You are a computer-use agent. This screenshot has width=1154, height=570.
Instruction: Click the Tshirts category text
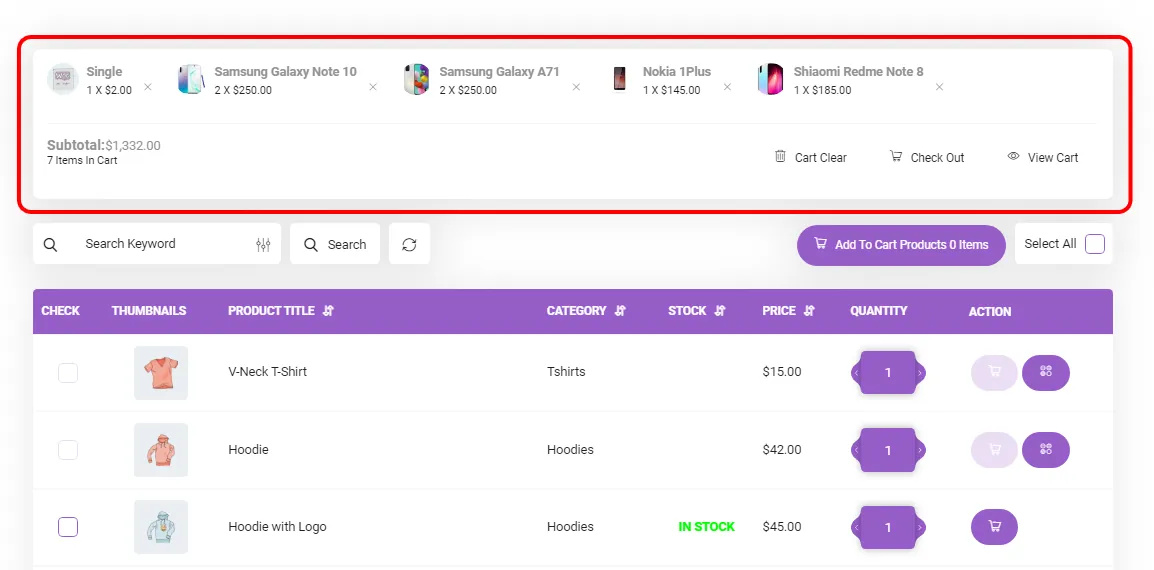click(566, 372)
